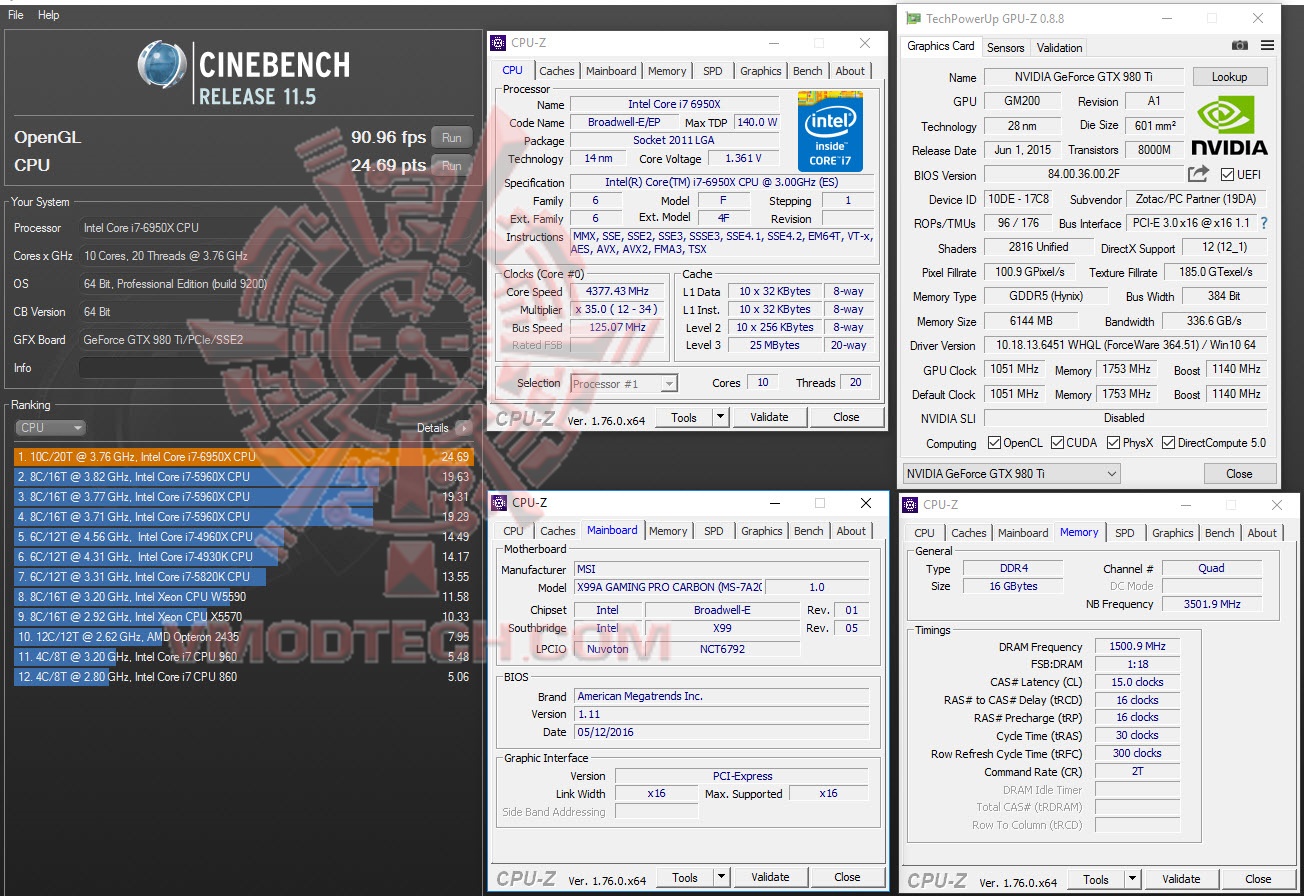This screenshot has width=1304, height=896.
Task: Open the GPU-Z hamburger menu
Action: click(1268, 46)
